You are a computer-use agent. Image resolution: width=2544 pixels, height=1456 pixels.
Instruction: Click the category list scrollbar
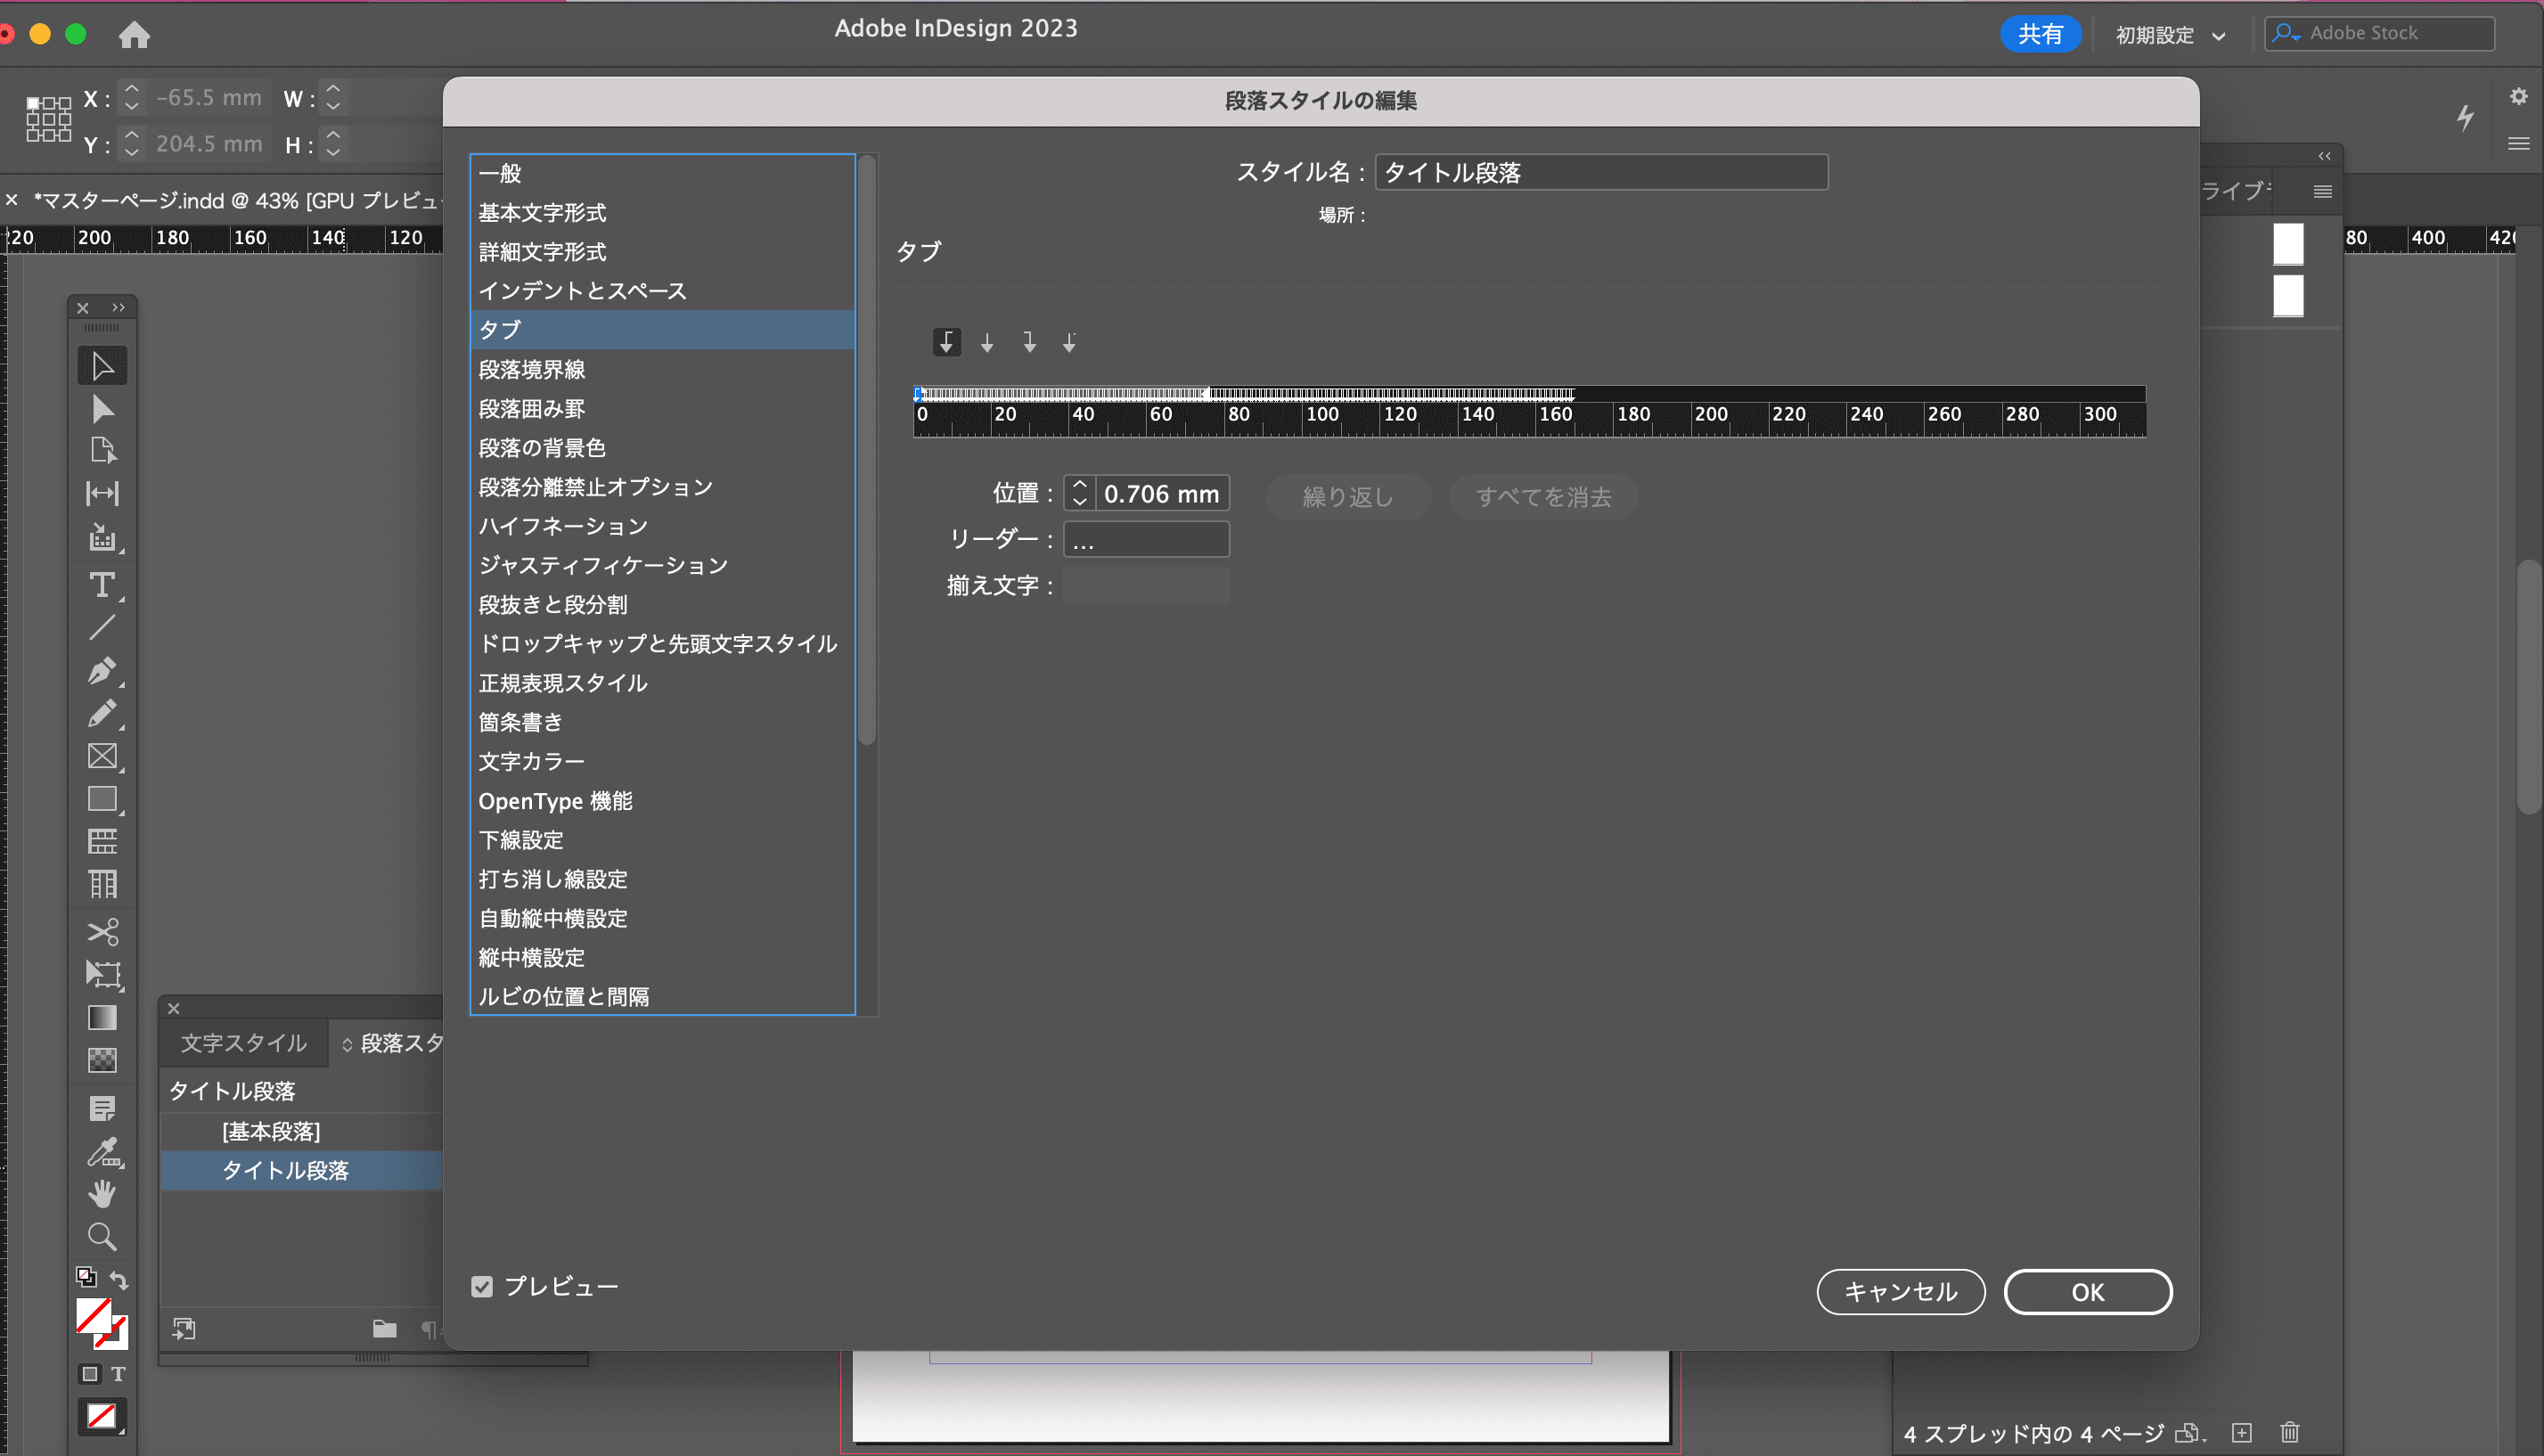tap(867, 450)
